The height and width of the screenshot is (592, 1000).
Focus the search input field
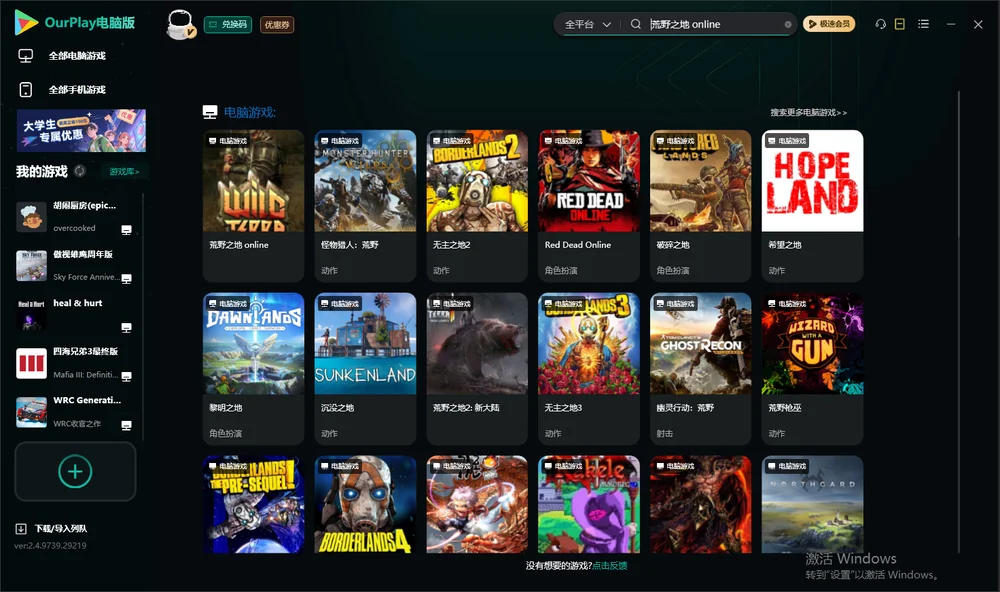pos(714,24)
